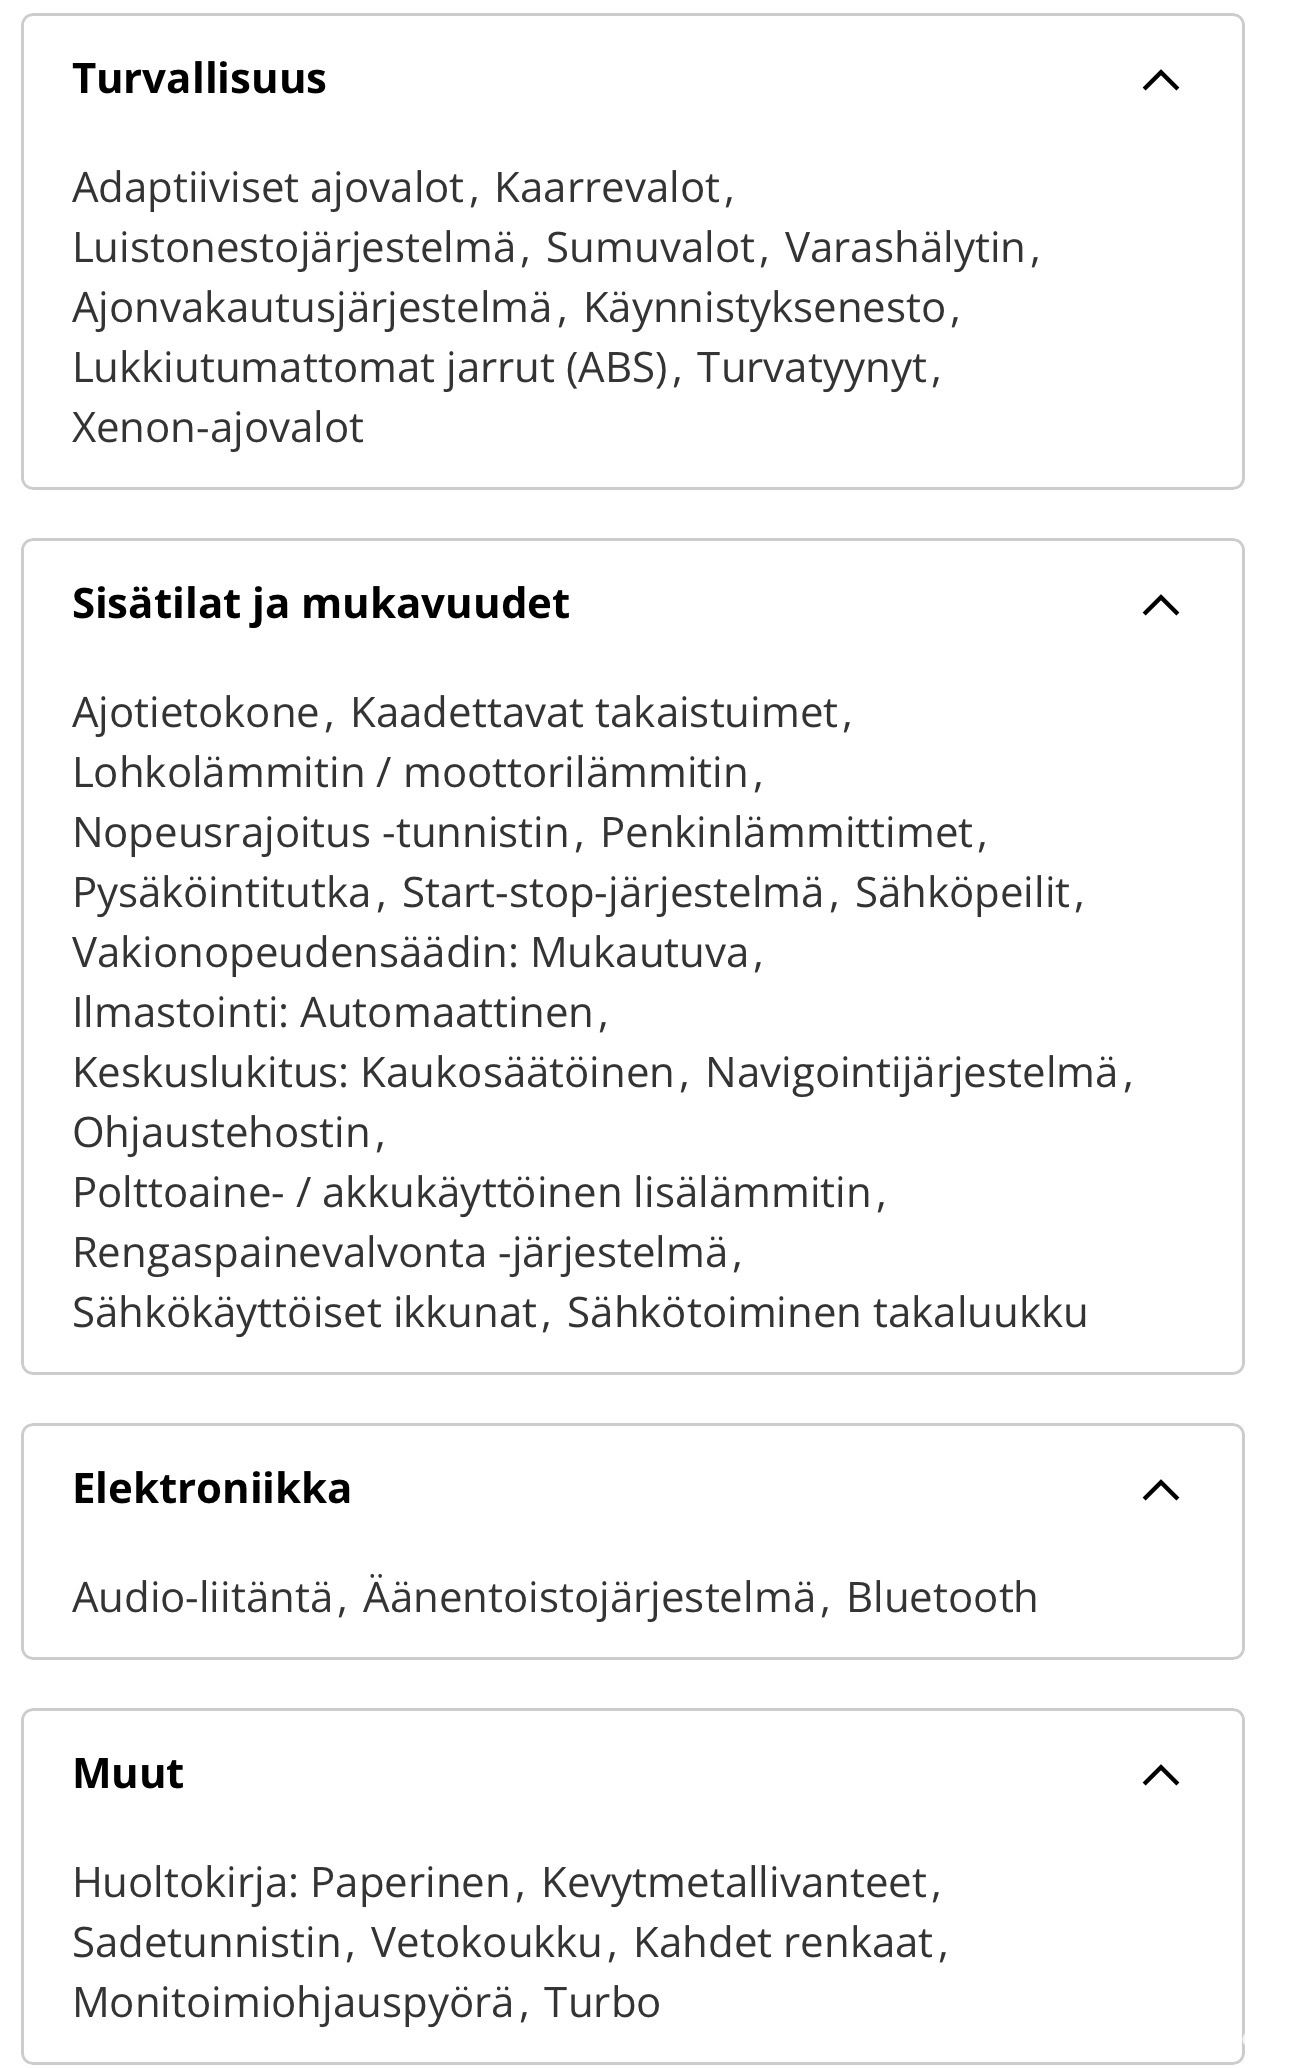Click the Vetokoukku feature text

(x=486, y=1943)
